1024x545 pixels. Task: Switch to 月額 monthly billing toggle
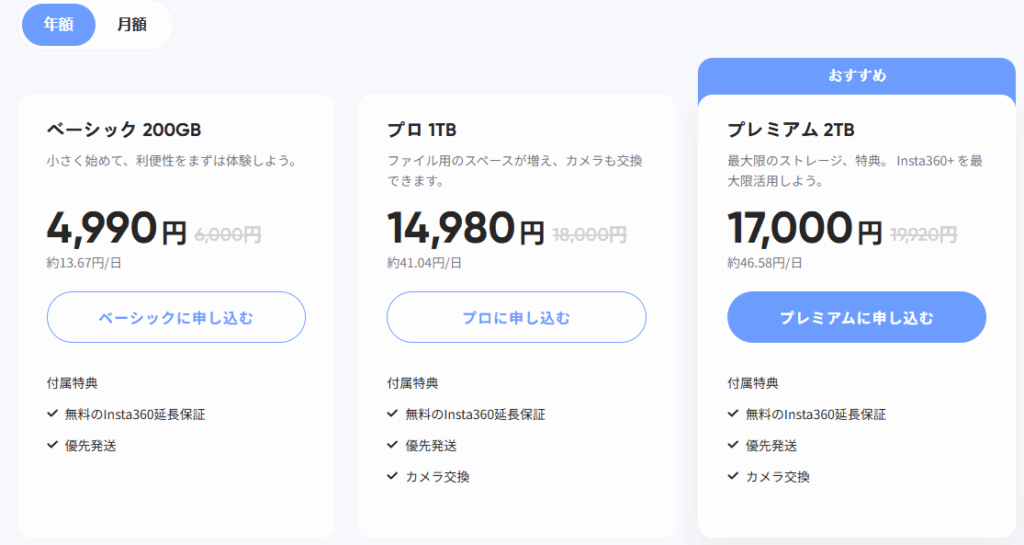[x=132, y=25]
